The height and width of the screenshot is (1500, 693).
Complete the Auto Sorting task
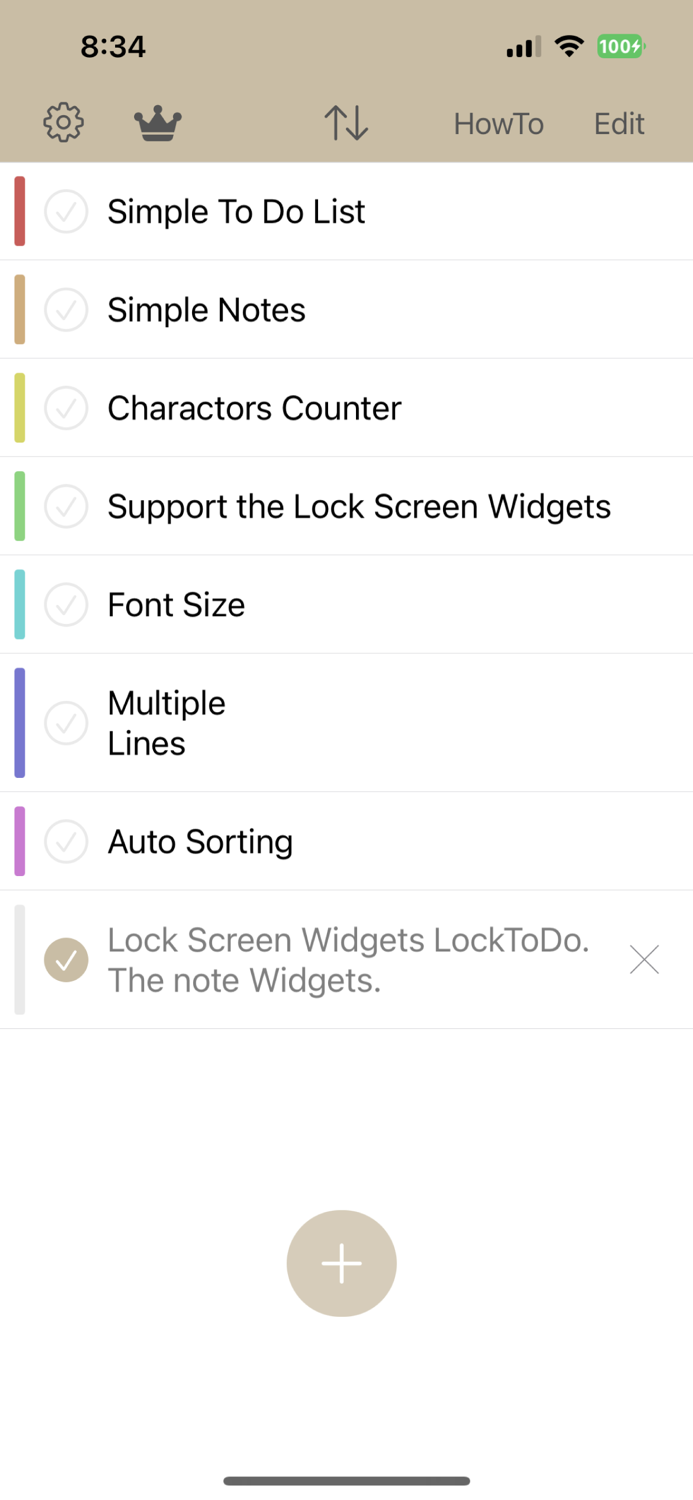click(x=65, y=841)
